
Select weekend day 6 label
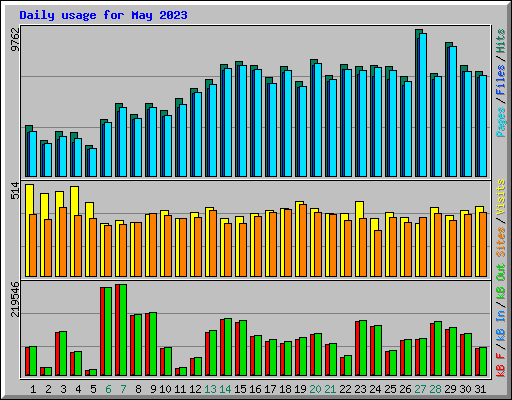[108, 389]
